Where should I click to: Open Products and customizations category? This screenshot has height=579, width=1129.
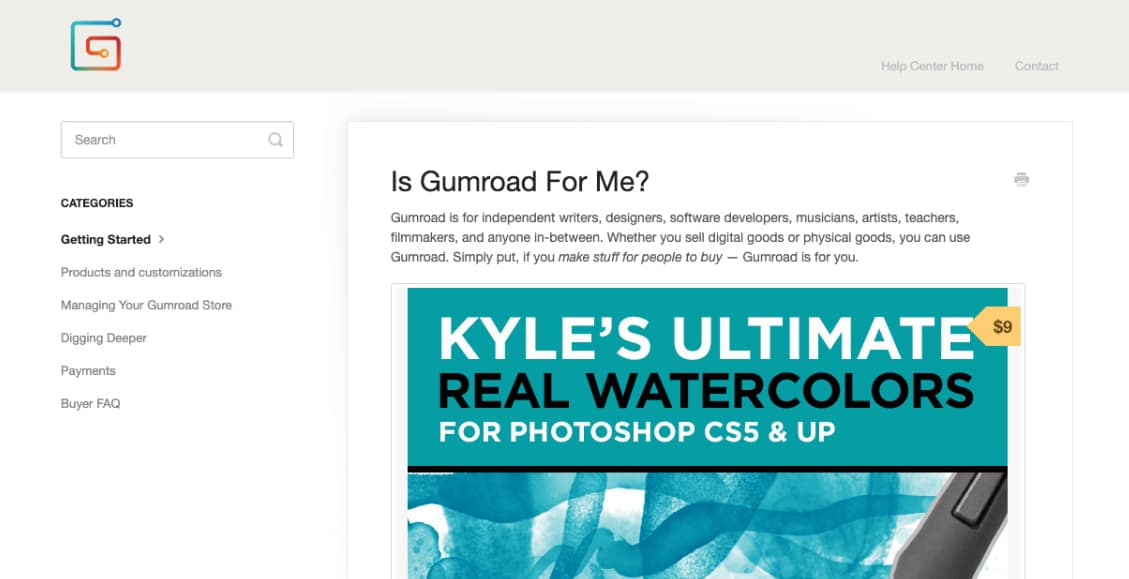pyautogui.click(x=141, y=272)
